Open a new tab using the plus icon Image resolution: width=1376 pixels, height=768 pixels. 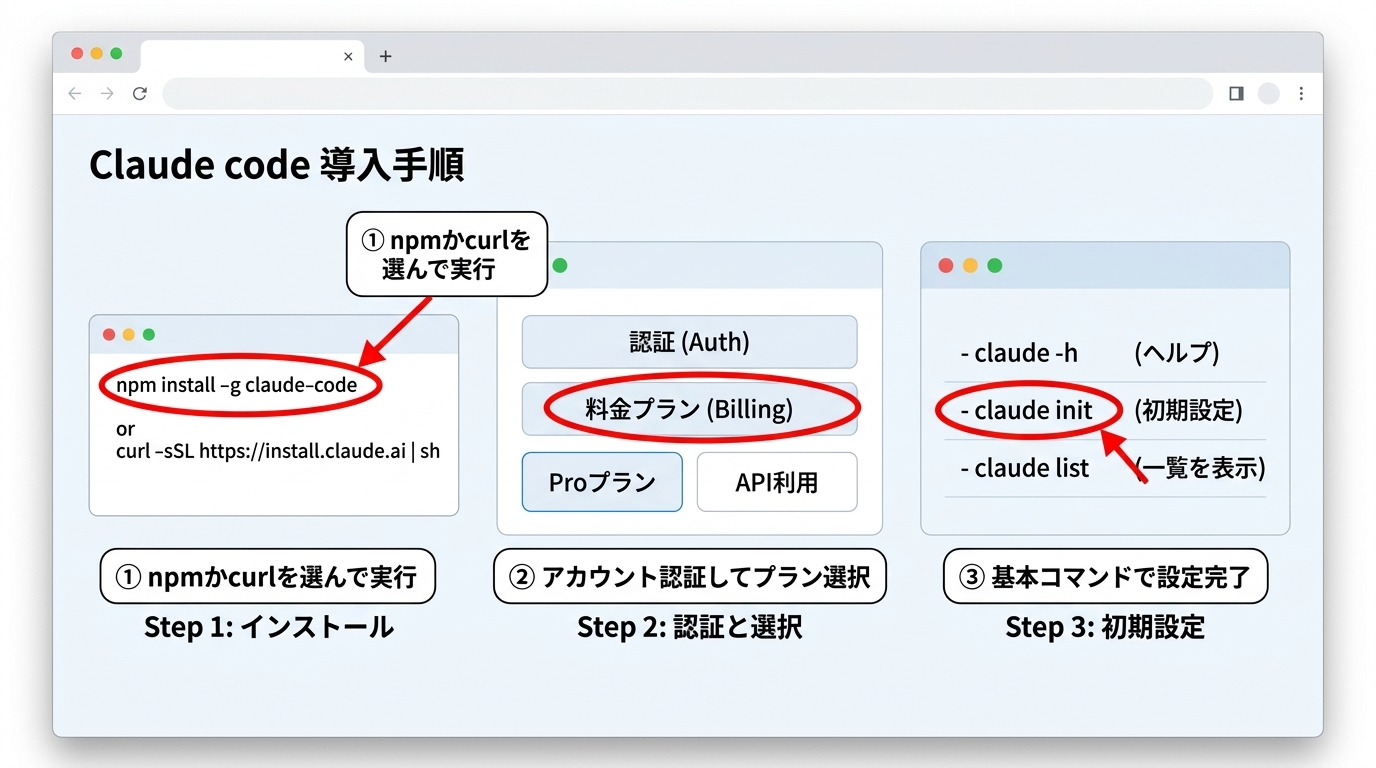point(385,57)
